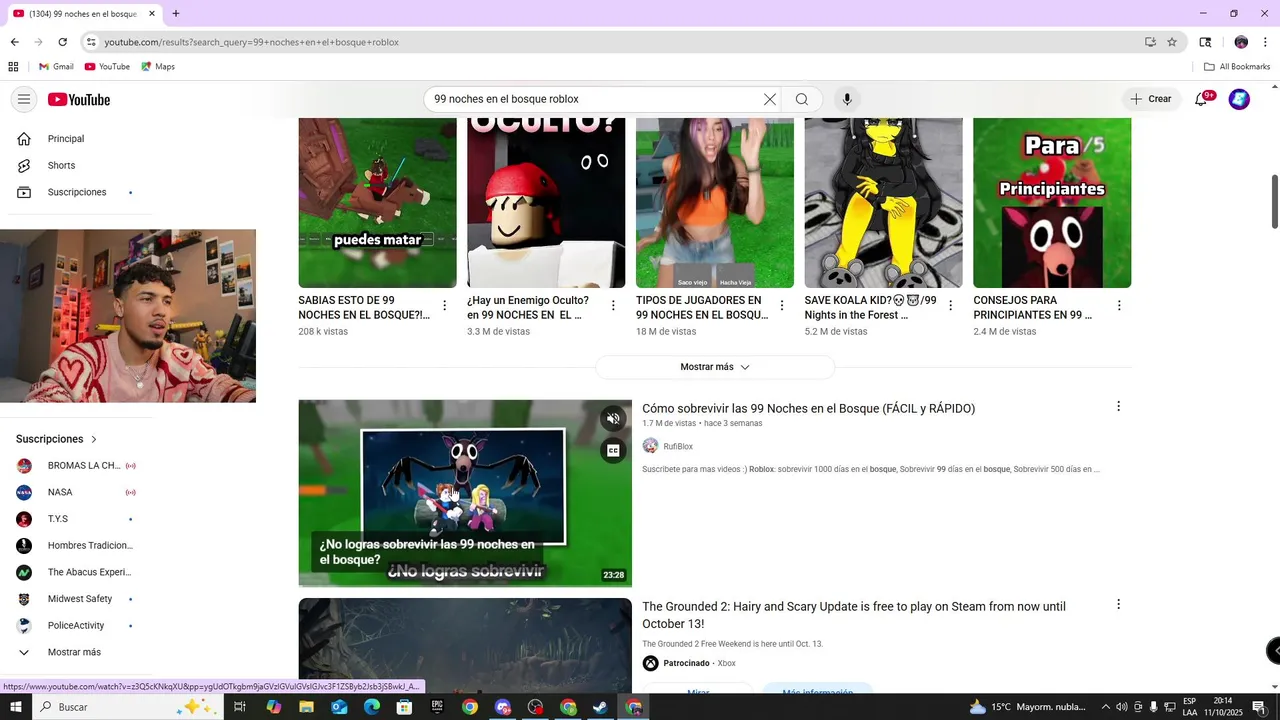Open options for Grounded 2 ad
The width and height of the screenshot is (1280, 720).
[1118, 604]
